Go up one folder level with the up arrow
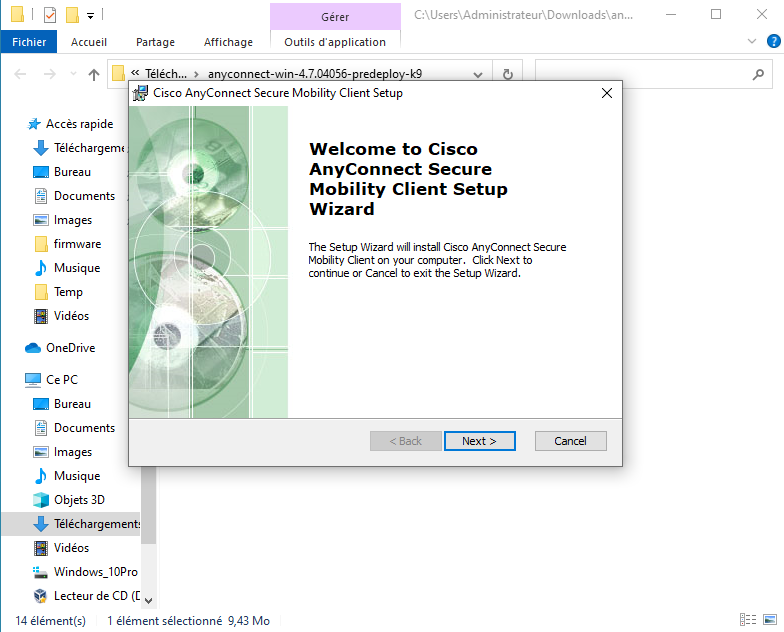Viewport: 784px width, 632px height. click(94, 74)
